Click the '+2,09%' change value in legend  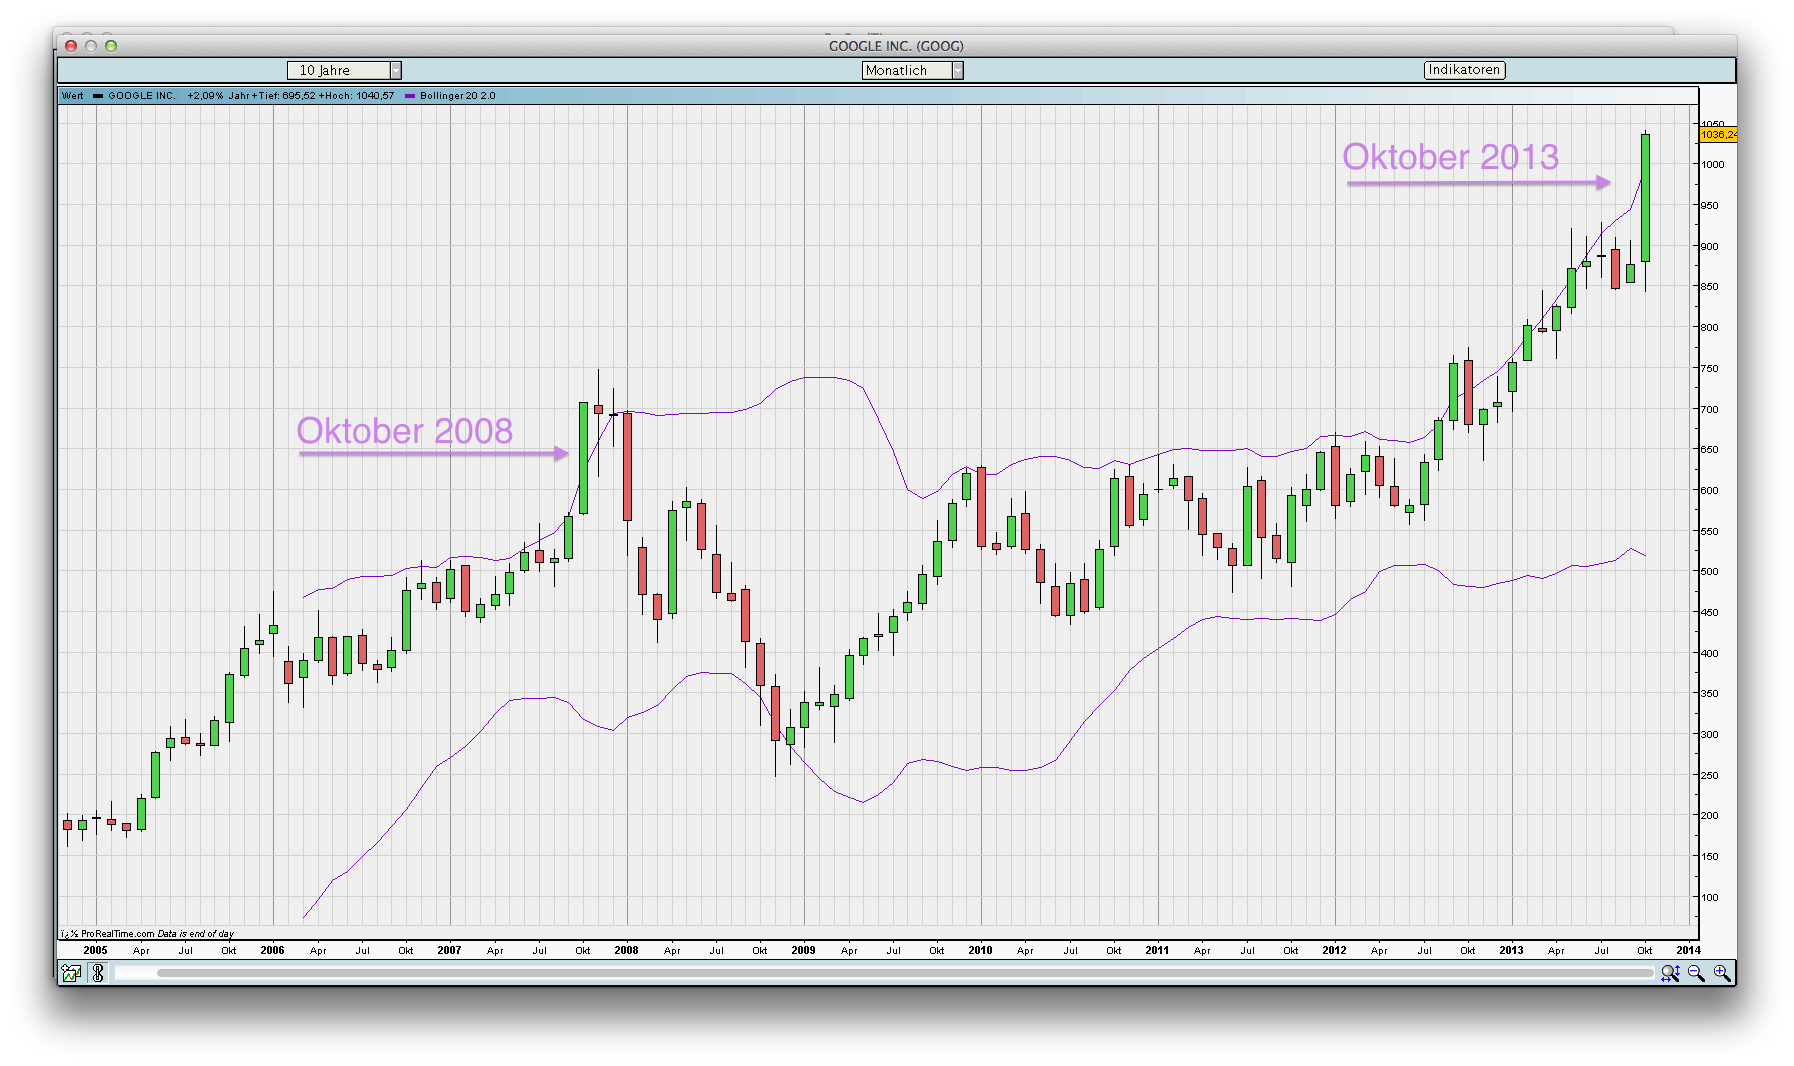(x=205, y=96)
